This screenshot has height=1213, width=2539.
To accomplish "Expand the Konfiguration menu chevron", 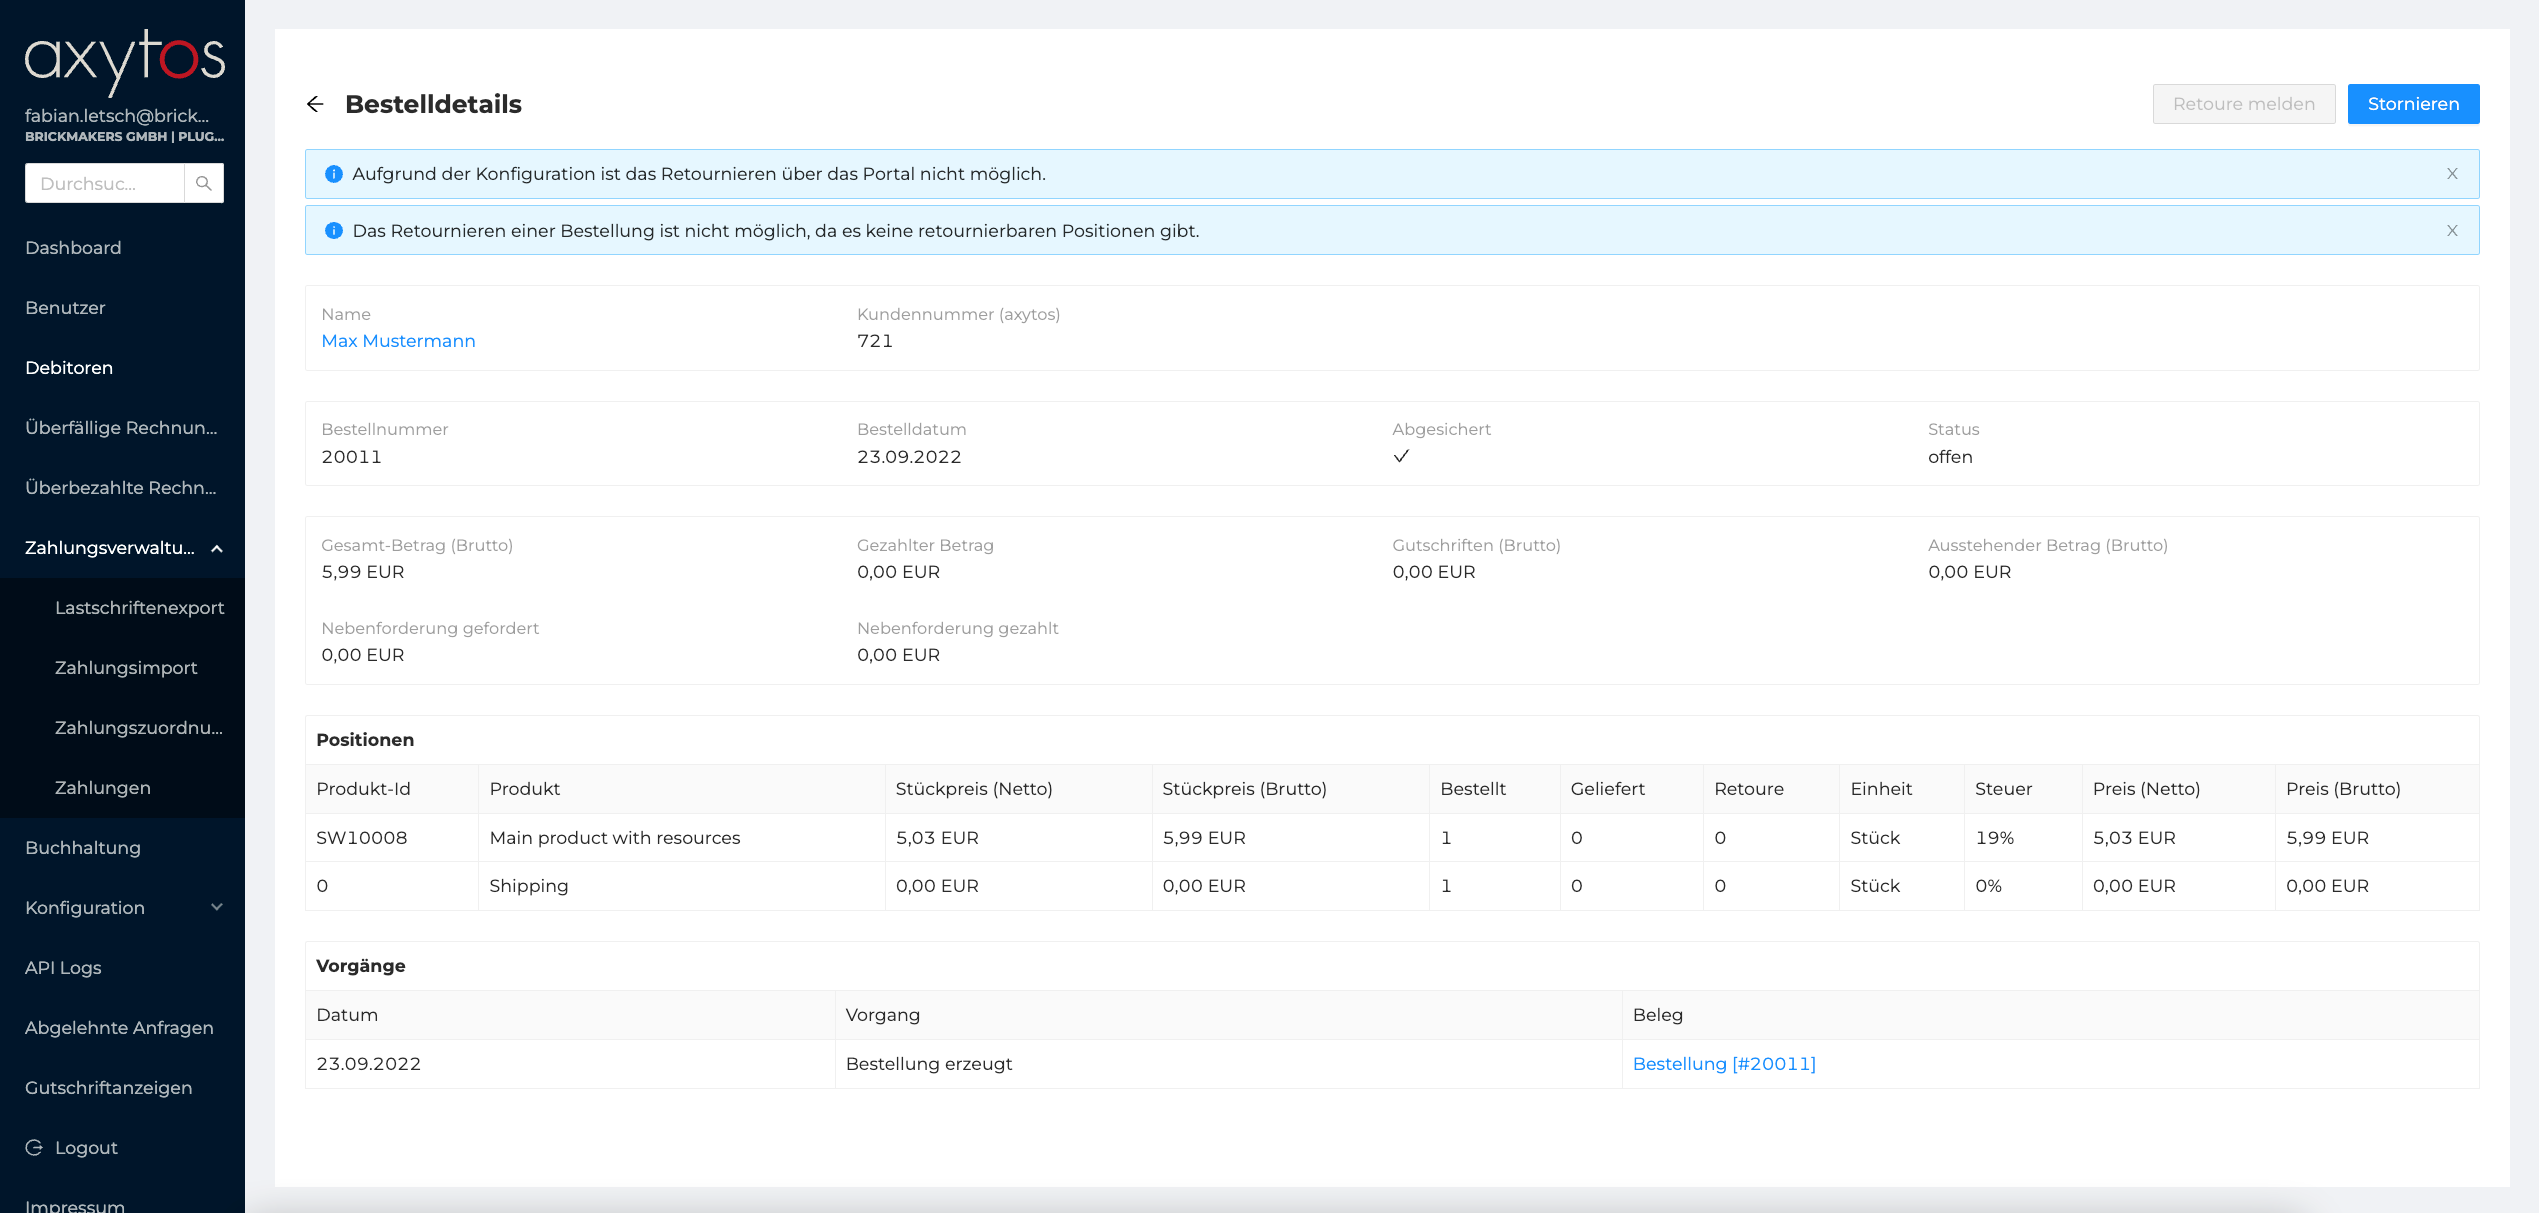I will click(x=217, y=907).
